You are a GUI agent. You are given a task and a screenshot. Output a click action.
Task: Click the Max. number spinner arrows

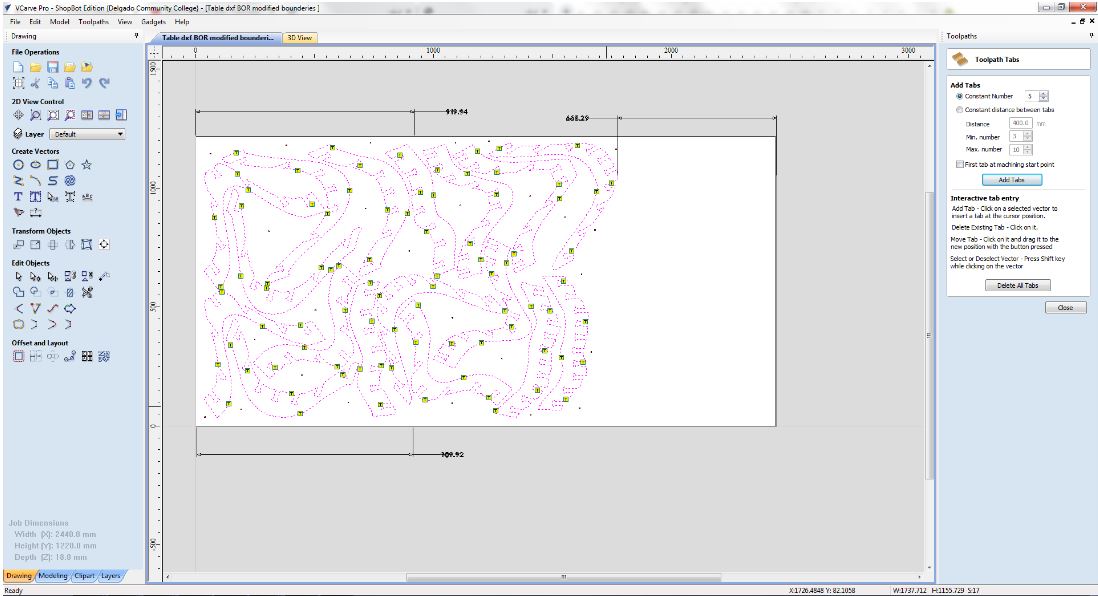point(1028,149)
